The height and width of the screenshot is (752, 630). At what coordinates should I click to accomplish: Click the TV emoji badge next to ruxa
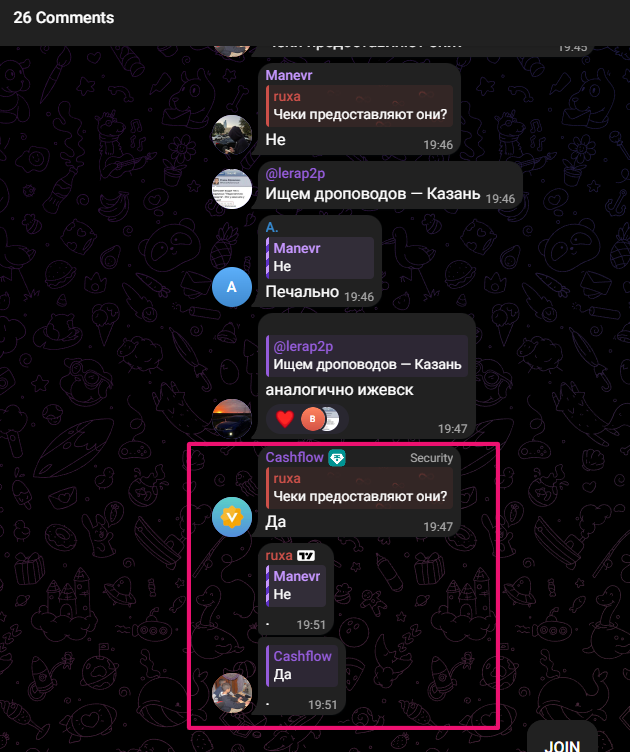point(306,556)
